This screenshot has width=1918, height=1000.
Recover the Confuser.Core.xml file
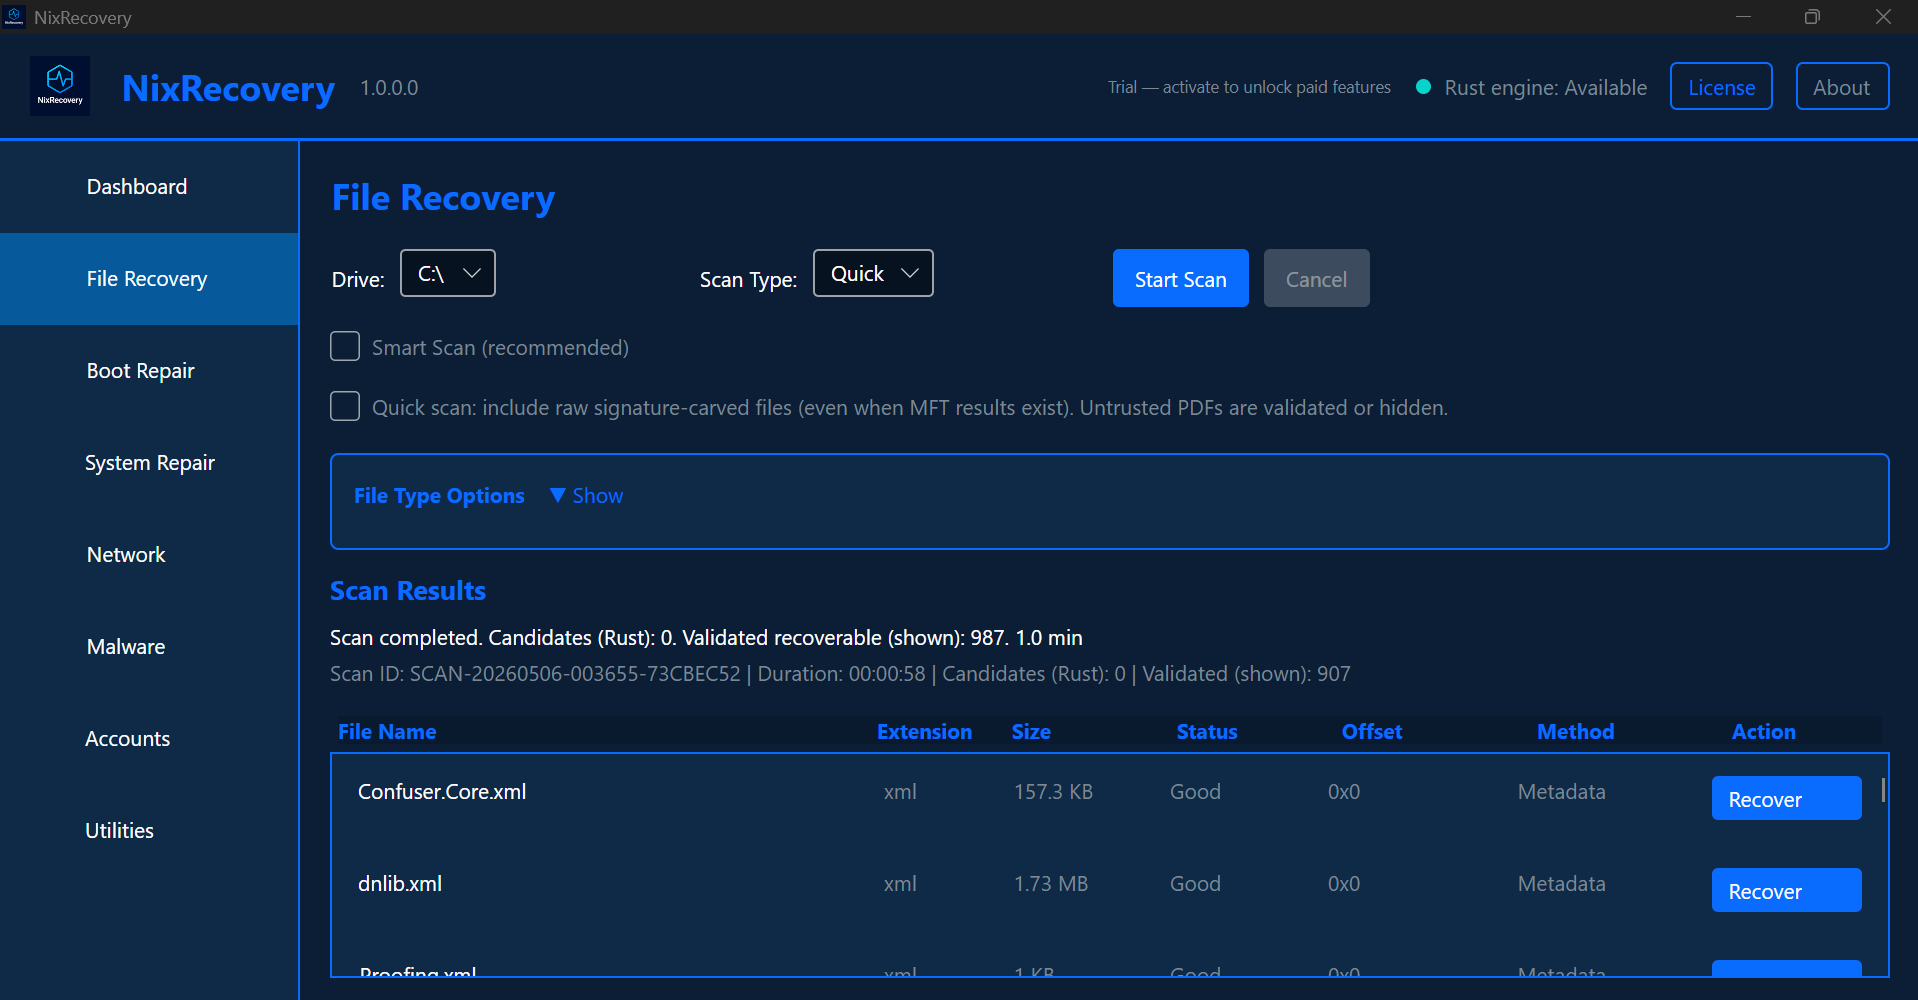pos(1787,798)
